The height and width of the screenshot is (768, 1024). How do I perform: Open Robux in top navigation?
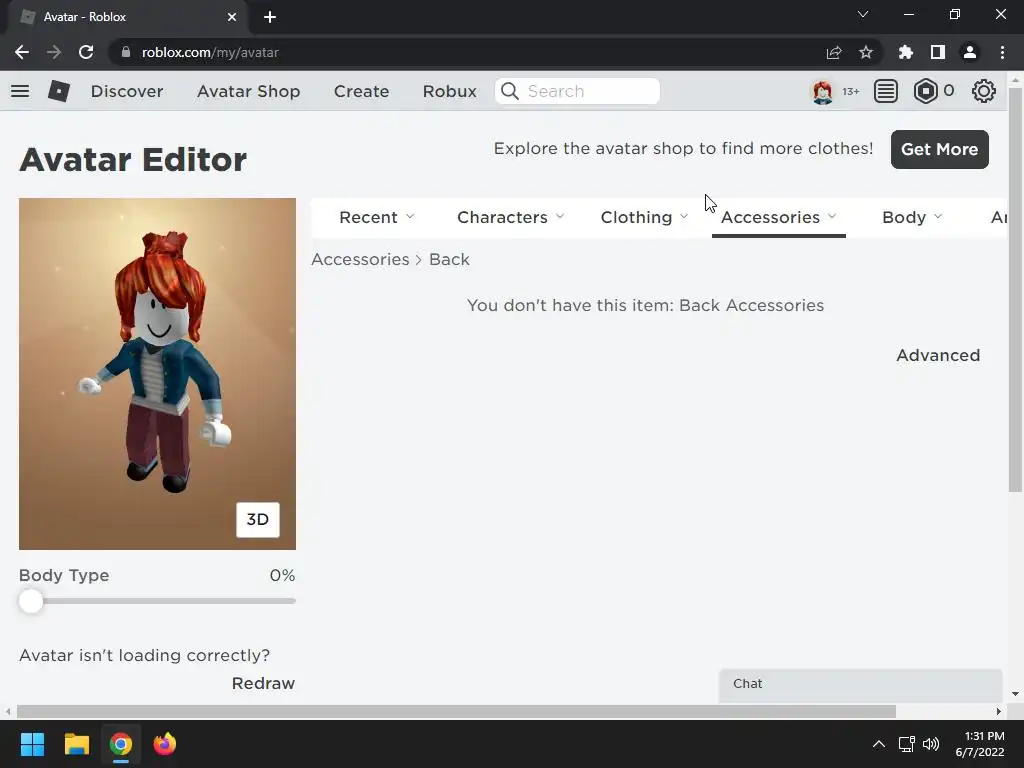point(450,91)
